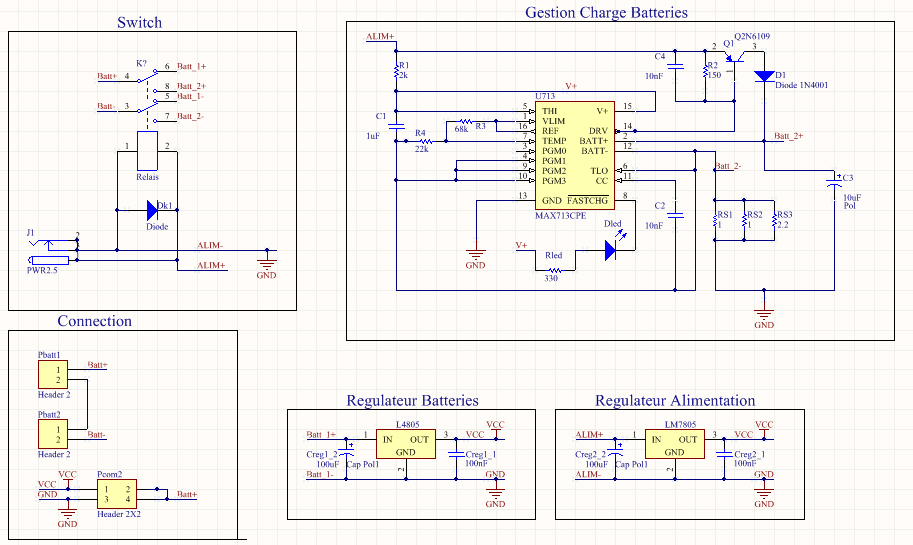The image size is (913, 545).
Task: Select the 'Cap Pol1' label in Regulateur Batteries
Action: [362, 464]
